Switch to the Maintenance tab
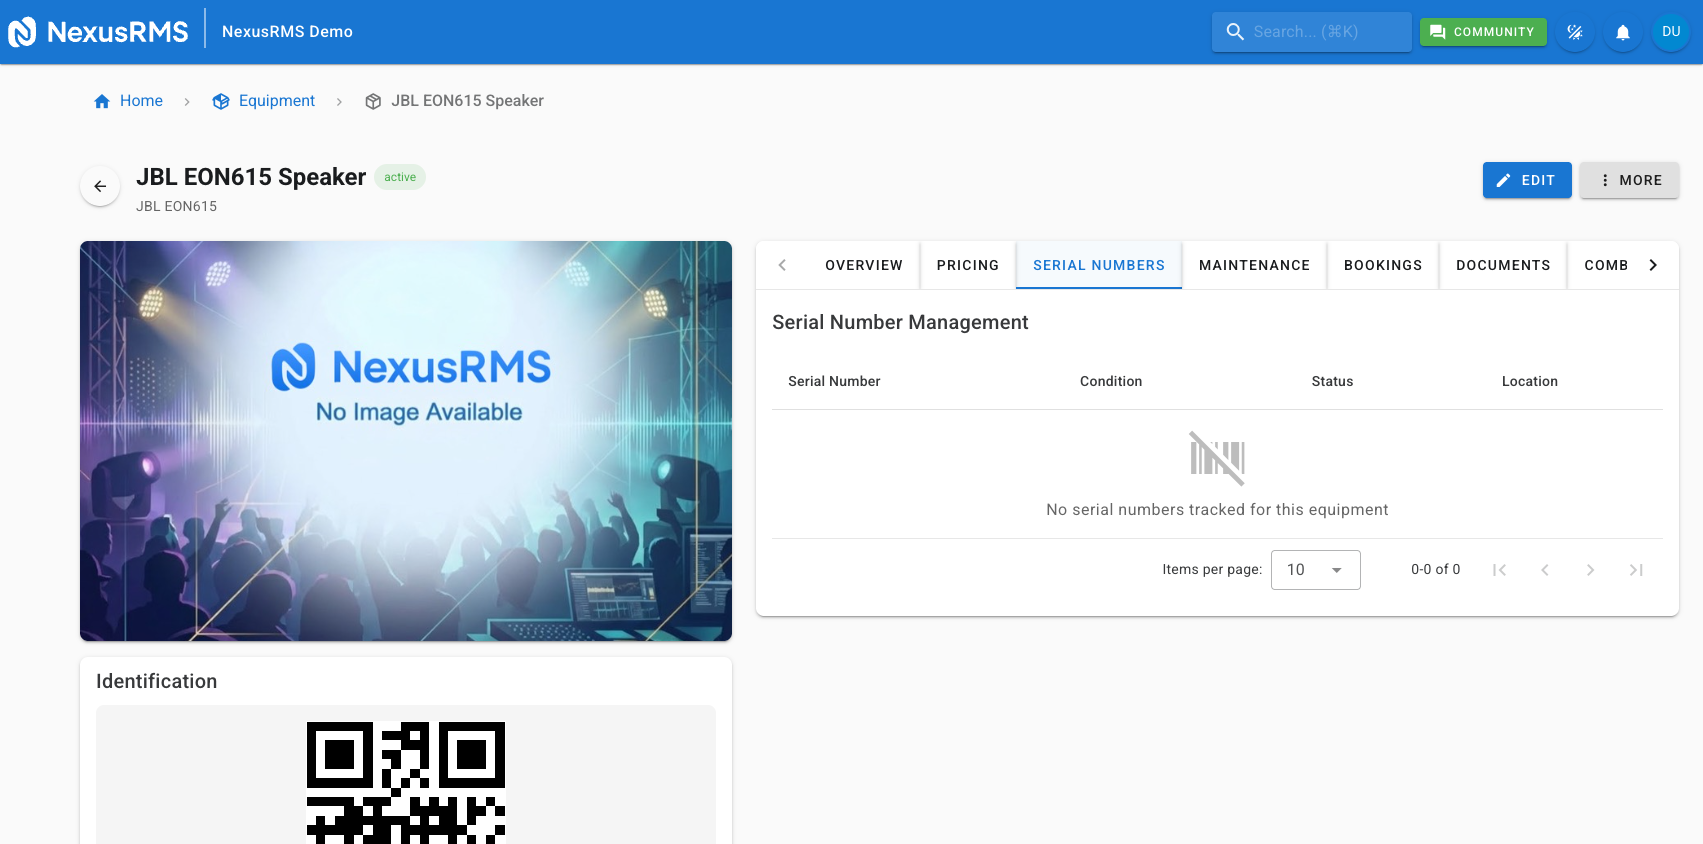This screenshot has width=1703, height=844. (x=1254, y=265)
